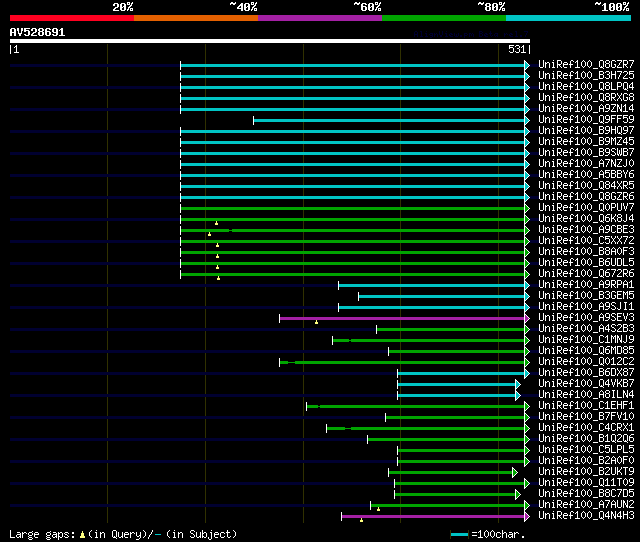Choose the UniRef100_C5LPL5 label
The height and width of the screenshot is (542, 640).
[x=586, y=450]
